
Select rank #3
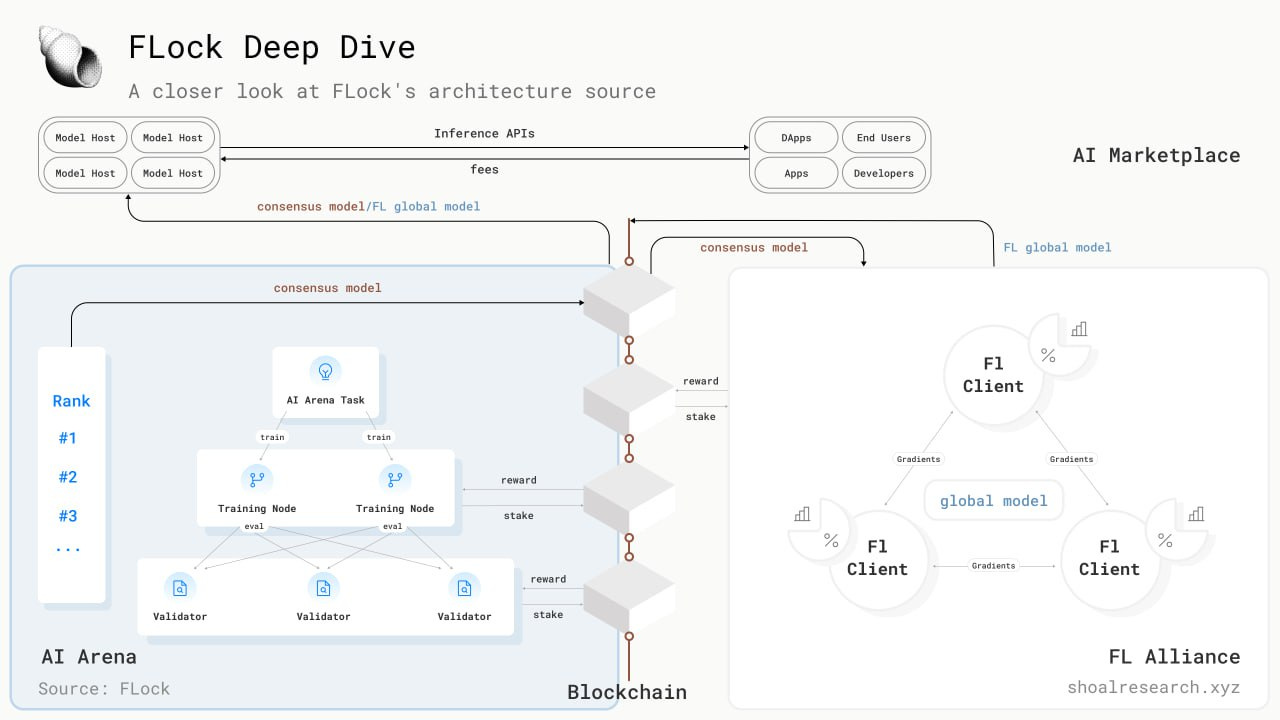pyautogui.click(x=67, y=516)
